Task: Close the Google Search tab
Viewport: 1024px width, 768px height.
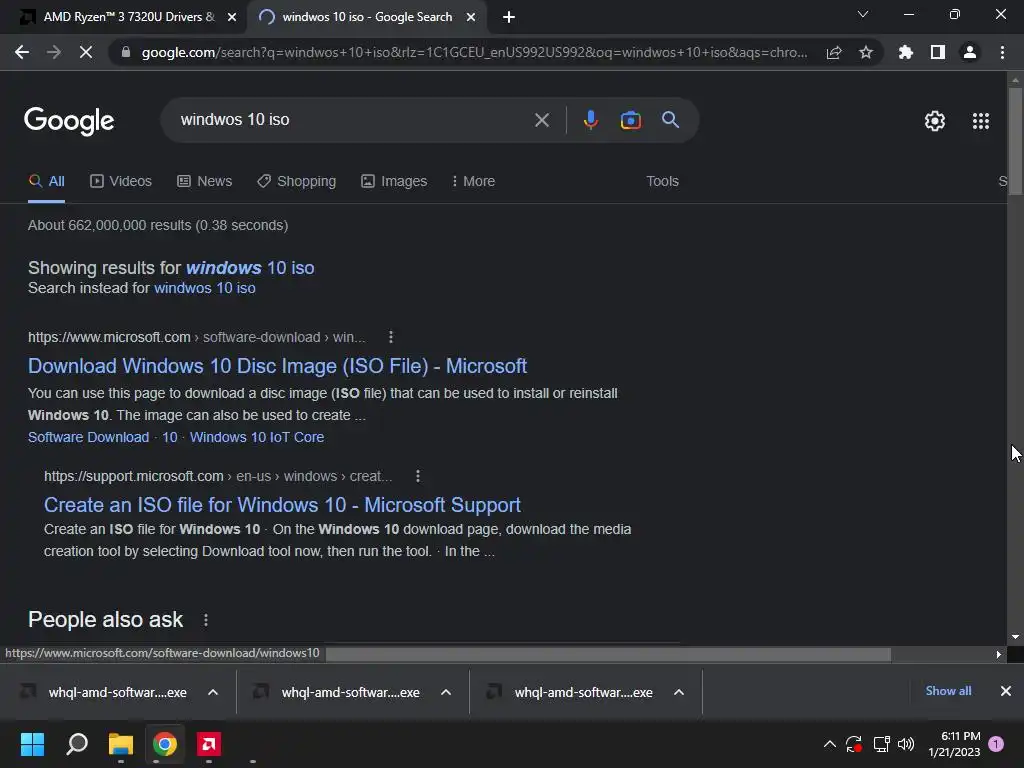Action: (471, 18)
